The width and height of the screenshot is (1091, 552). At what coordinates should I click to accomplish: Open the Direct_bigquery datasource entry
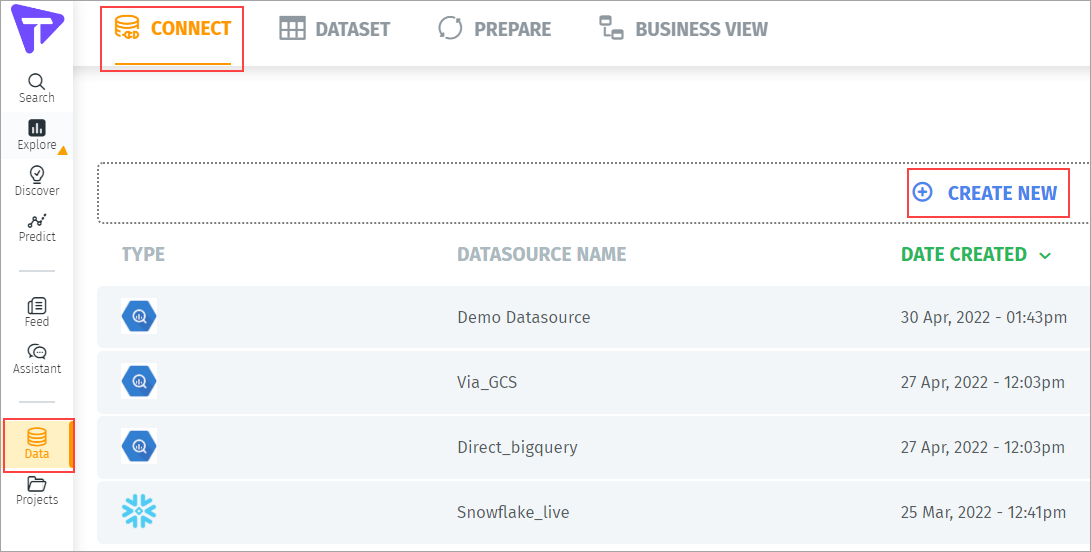[517, 447]
